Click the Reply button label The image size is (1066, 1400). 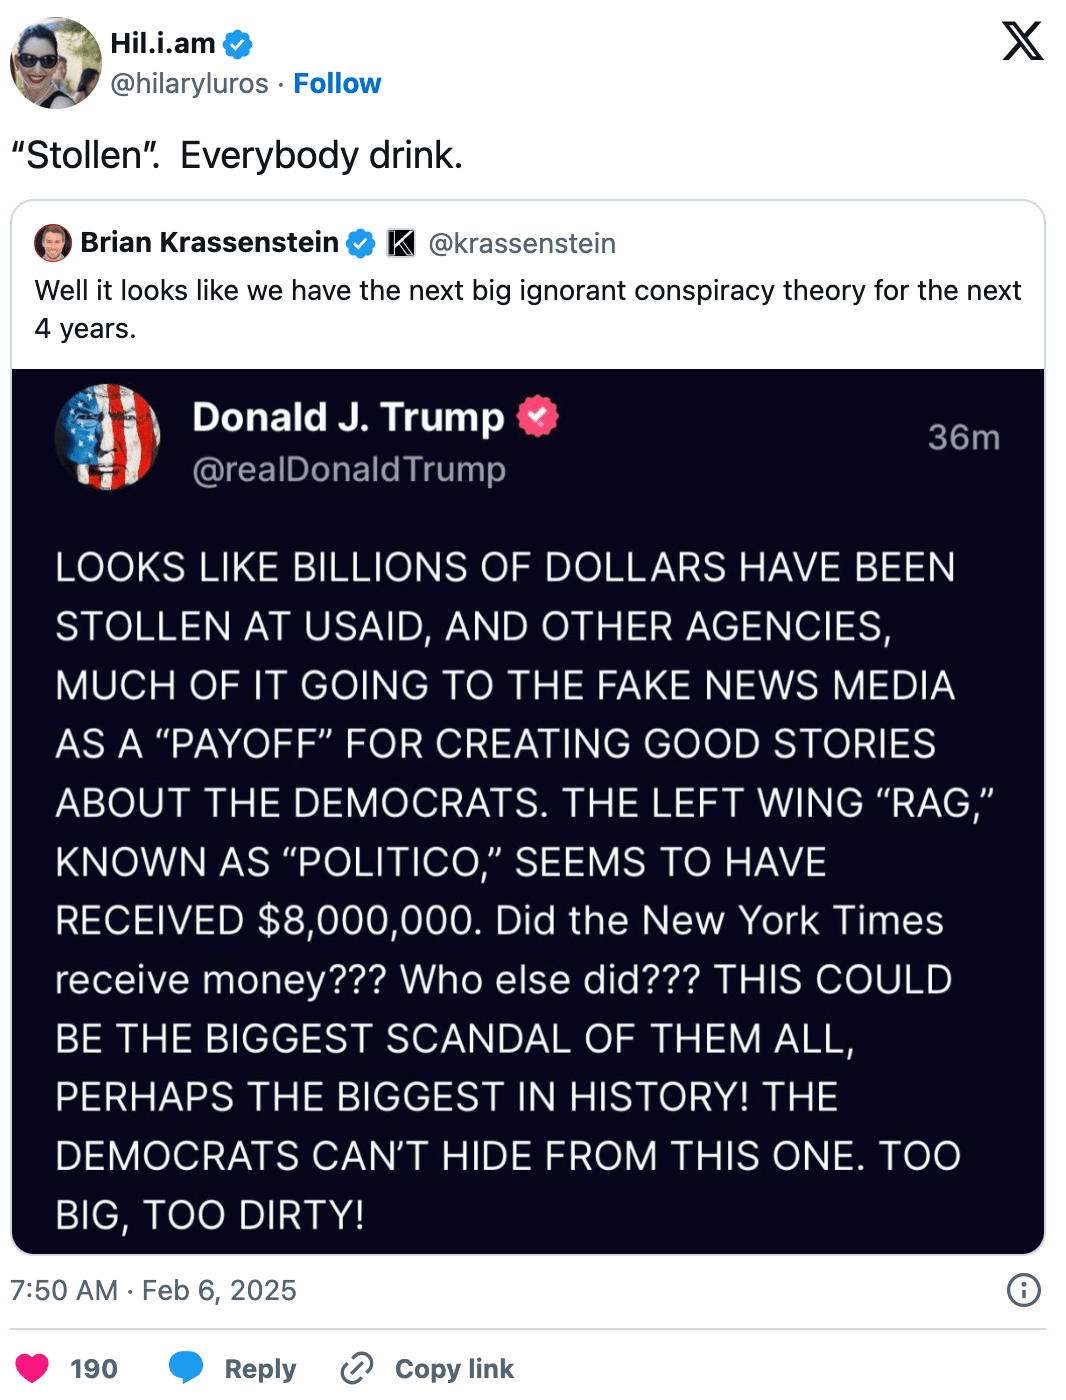click(x=260, y=1368)
